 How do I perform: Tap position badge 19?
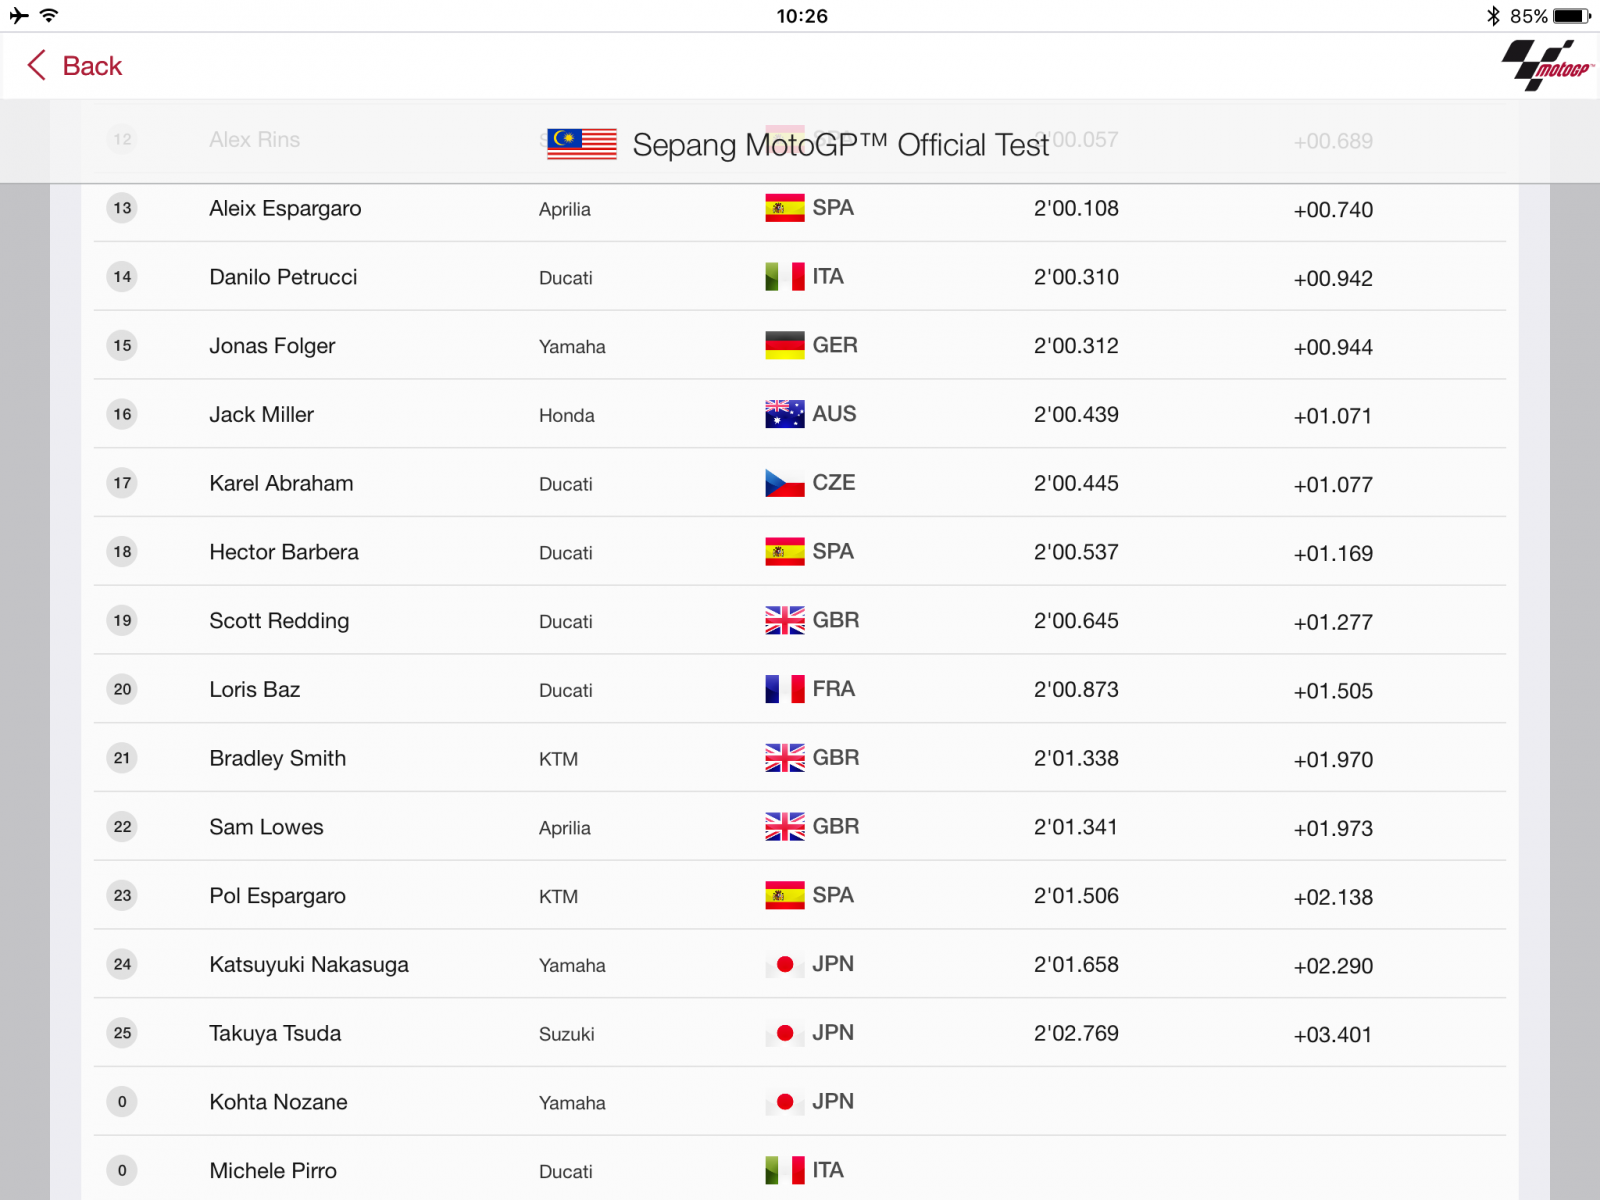[x=122, y=621]
